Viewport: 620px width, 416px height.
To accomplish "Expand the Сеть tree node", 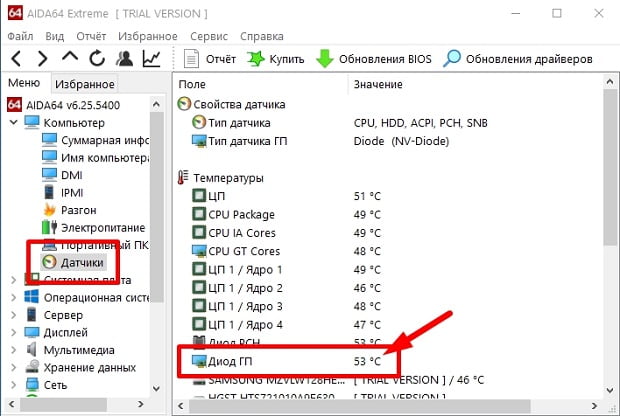I will (14, 384).
